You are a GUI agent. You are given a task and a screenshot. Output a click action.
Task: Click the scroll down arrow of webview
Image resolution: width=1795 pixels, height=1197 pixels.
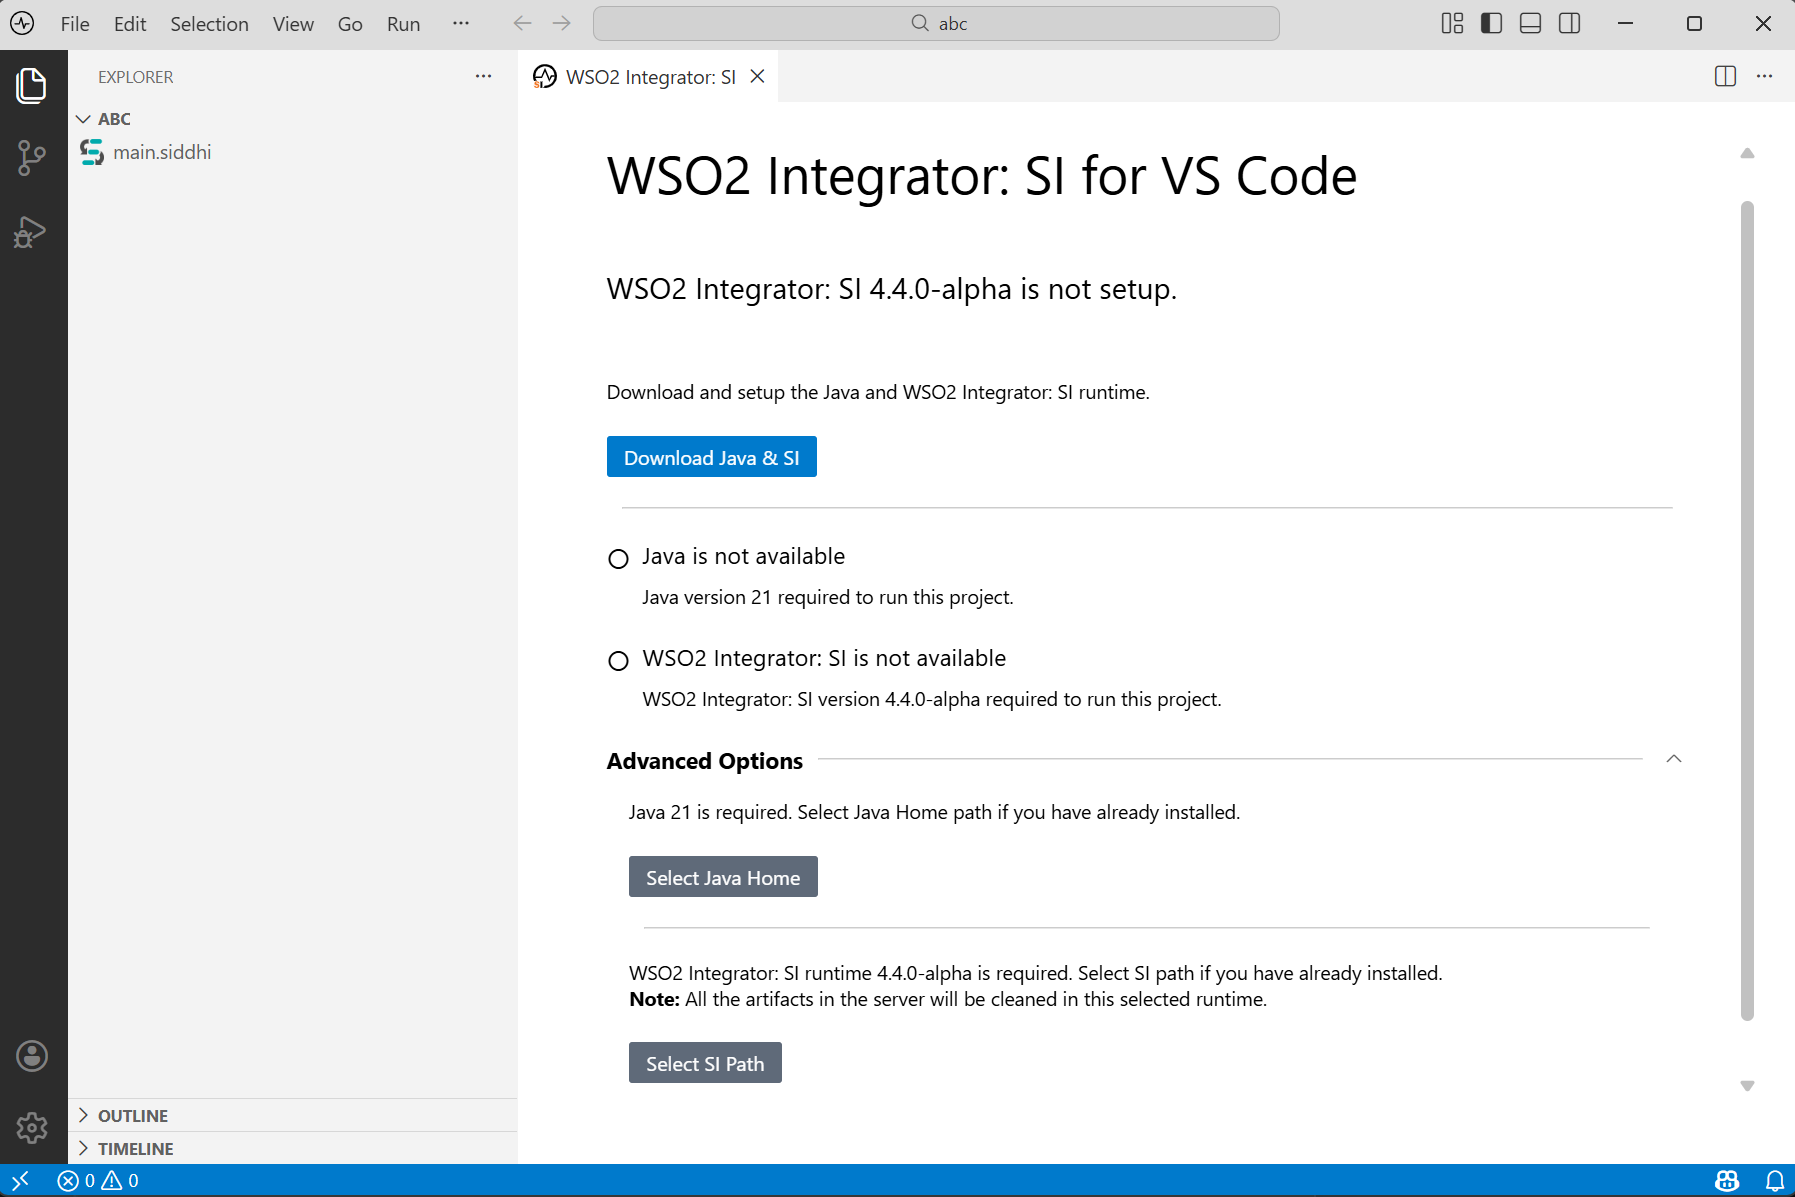coord(1747,1086)
